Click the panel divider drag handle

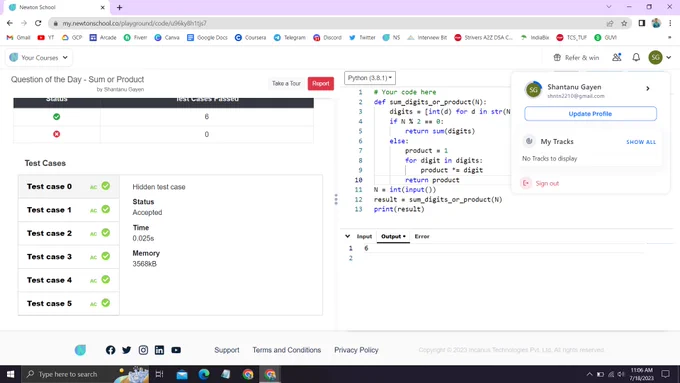click(x=336, y=200)
